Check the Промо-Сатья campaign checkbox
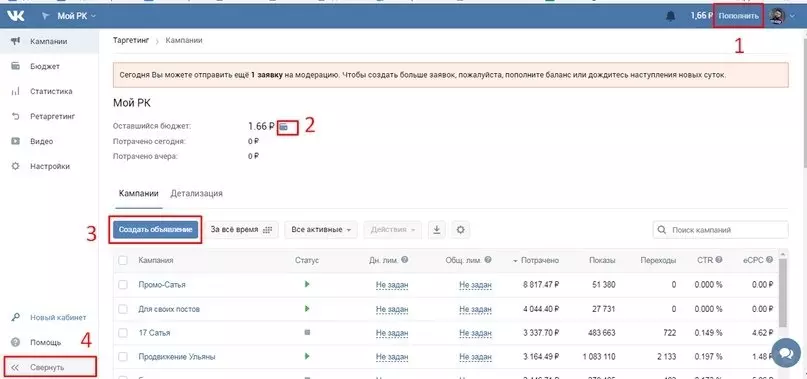 (x=122, y=285)
